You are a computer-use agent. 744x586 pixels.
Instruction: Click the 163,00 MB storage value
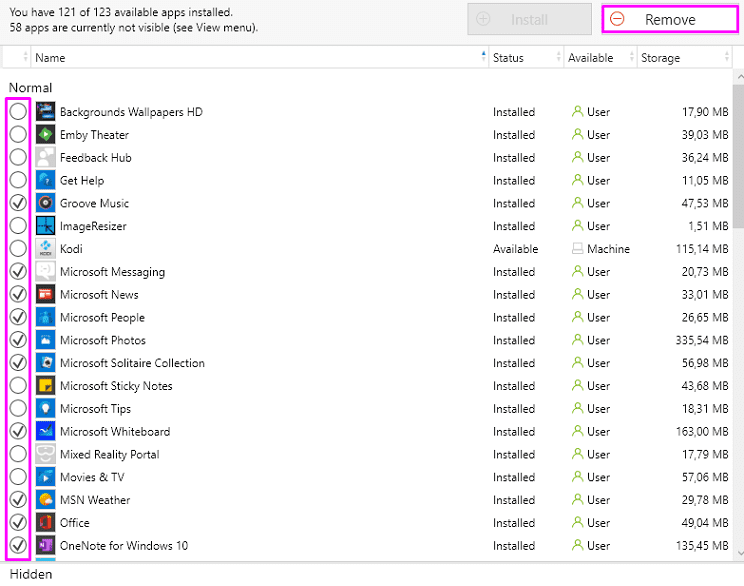point(702,431)
